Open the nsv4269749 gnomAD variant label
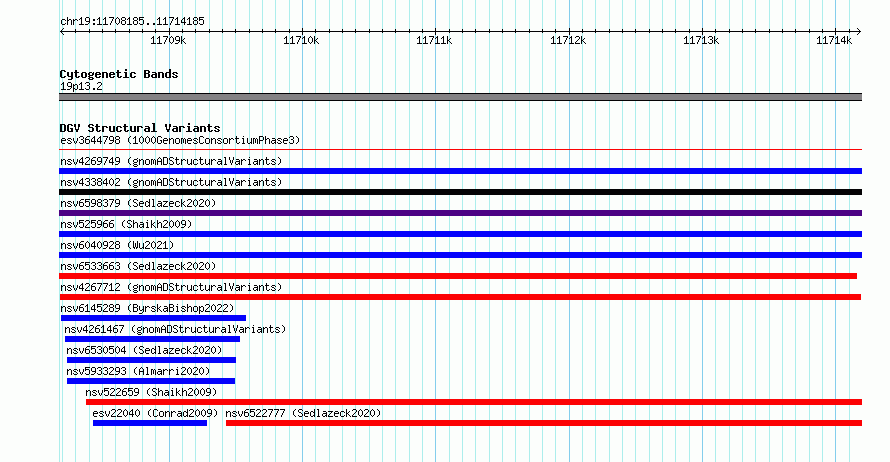Image resolution: width=890 pixels, height=462 pixels. (x=171, y=161)
